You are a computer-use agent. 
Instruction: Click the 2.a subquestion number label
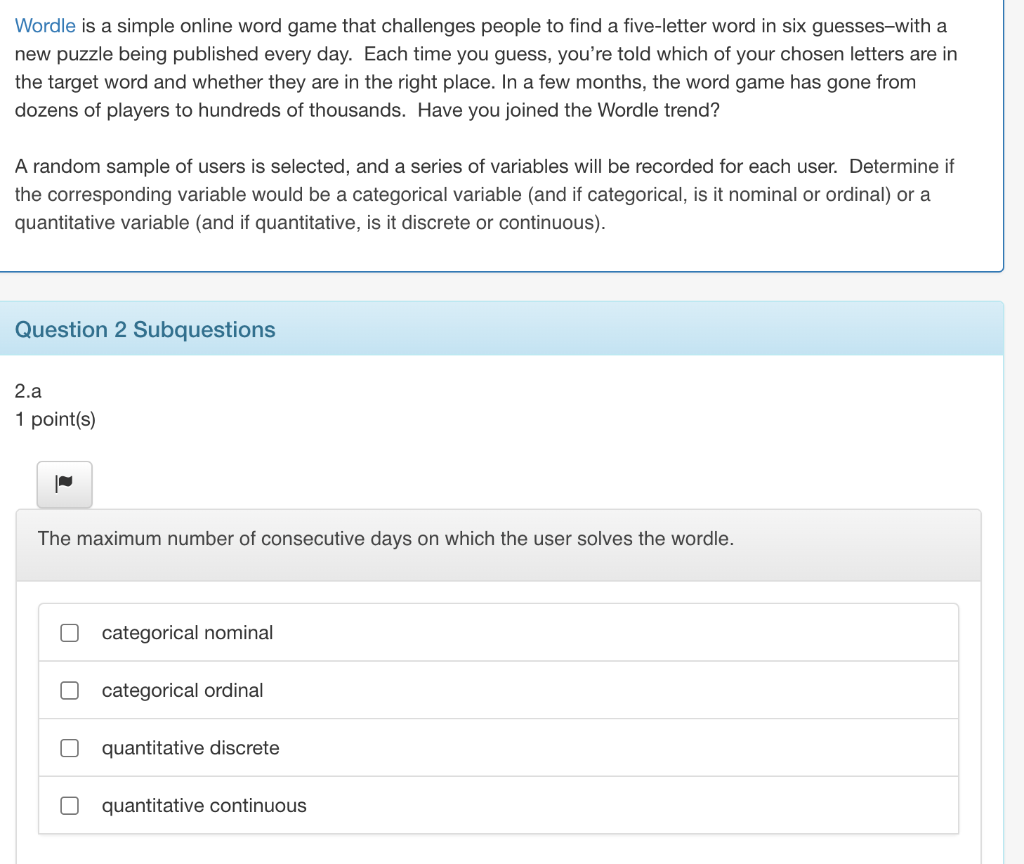point(27,391)
